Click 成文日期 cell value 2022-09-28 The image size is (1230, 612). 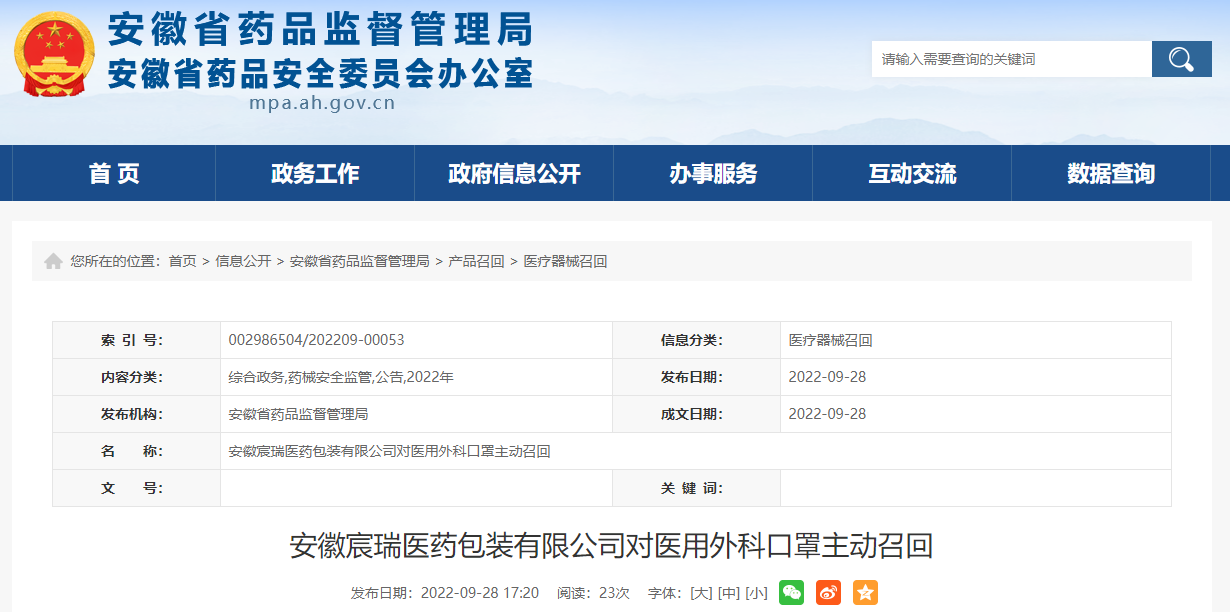827,414
